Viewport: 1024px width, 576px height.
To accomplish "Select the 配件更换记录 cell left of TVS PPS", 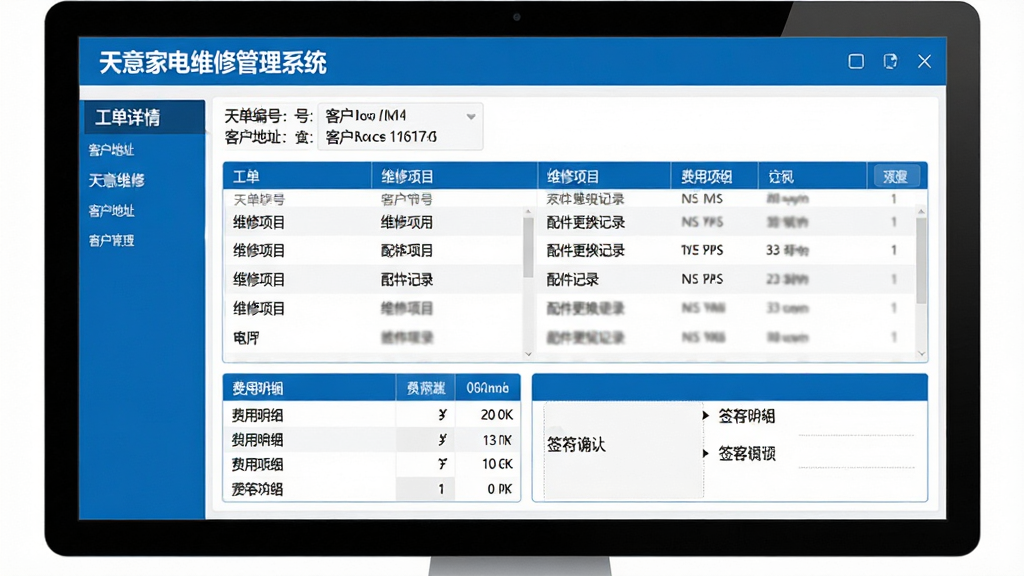I will coord(586,250).
